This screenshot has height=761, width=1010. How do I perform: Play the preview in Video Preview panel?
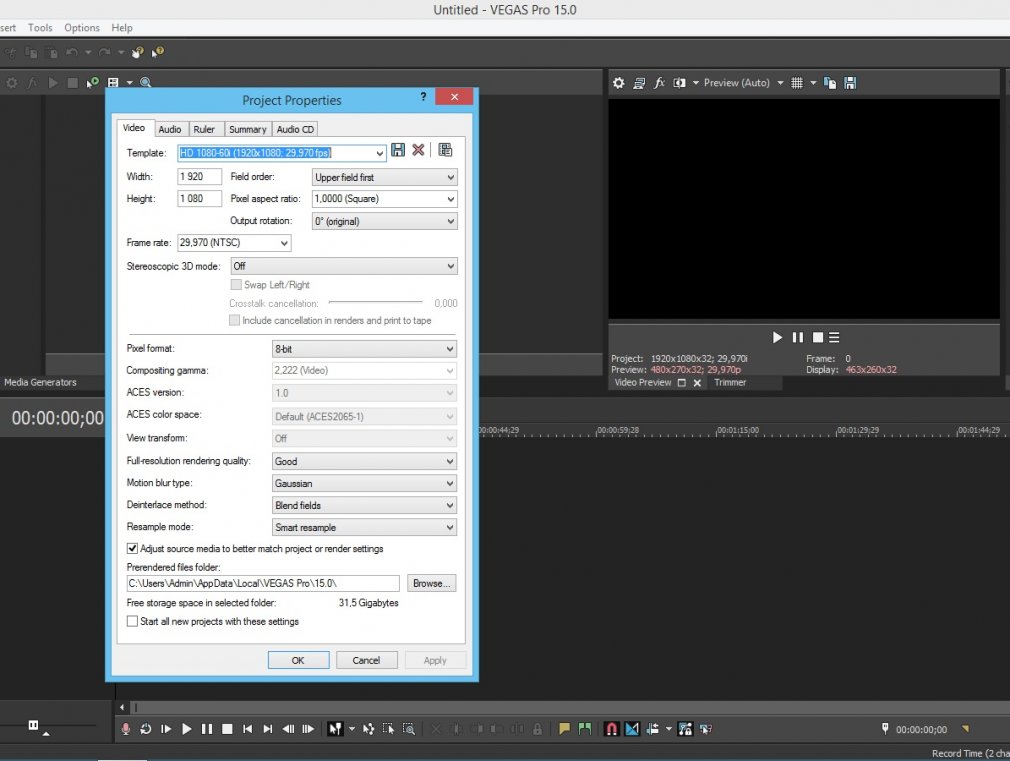coord(777,337)
